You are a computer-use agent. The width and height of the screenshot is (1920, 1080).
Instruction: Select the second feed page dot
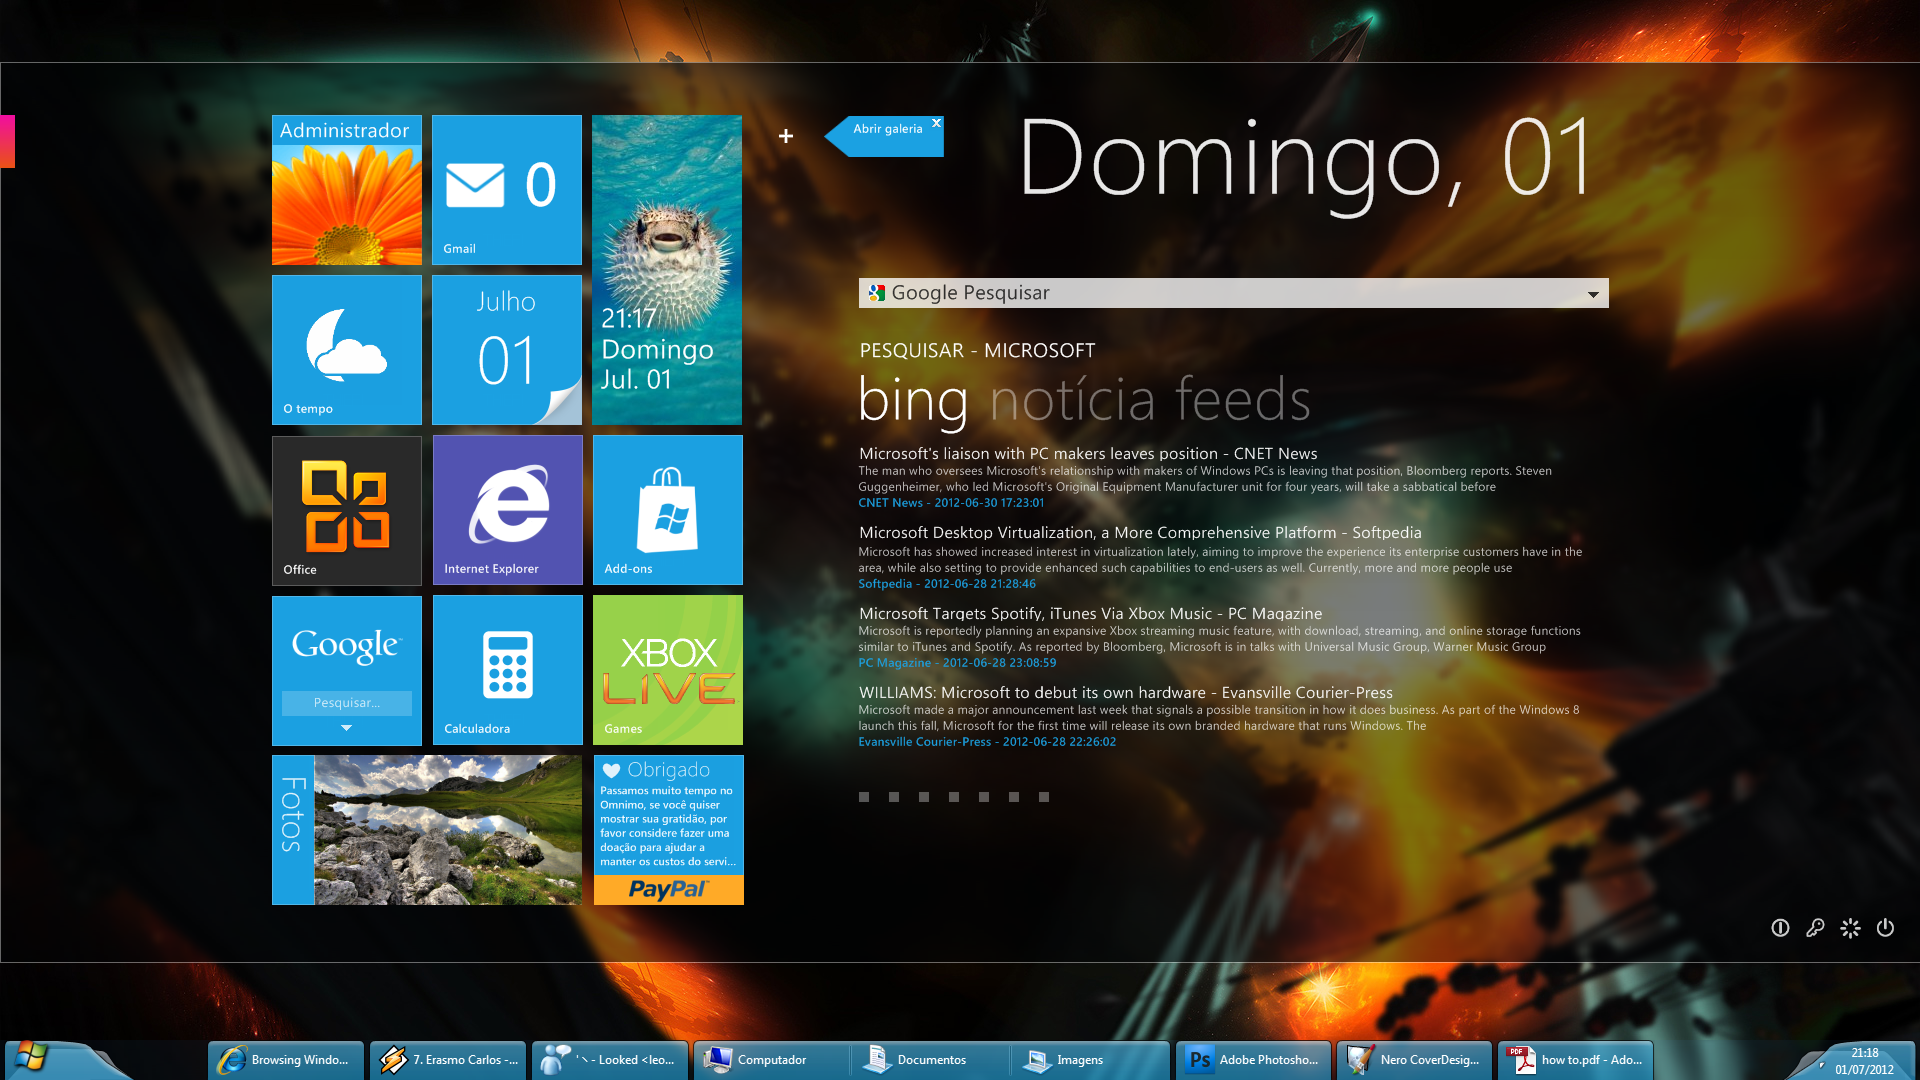click(x=894, y=797)
